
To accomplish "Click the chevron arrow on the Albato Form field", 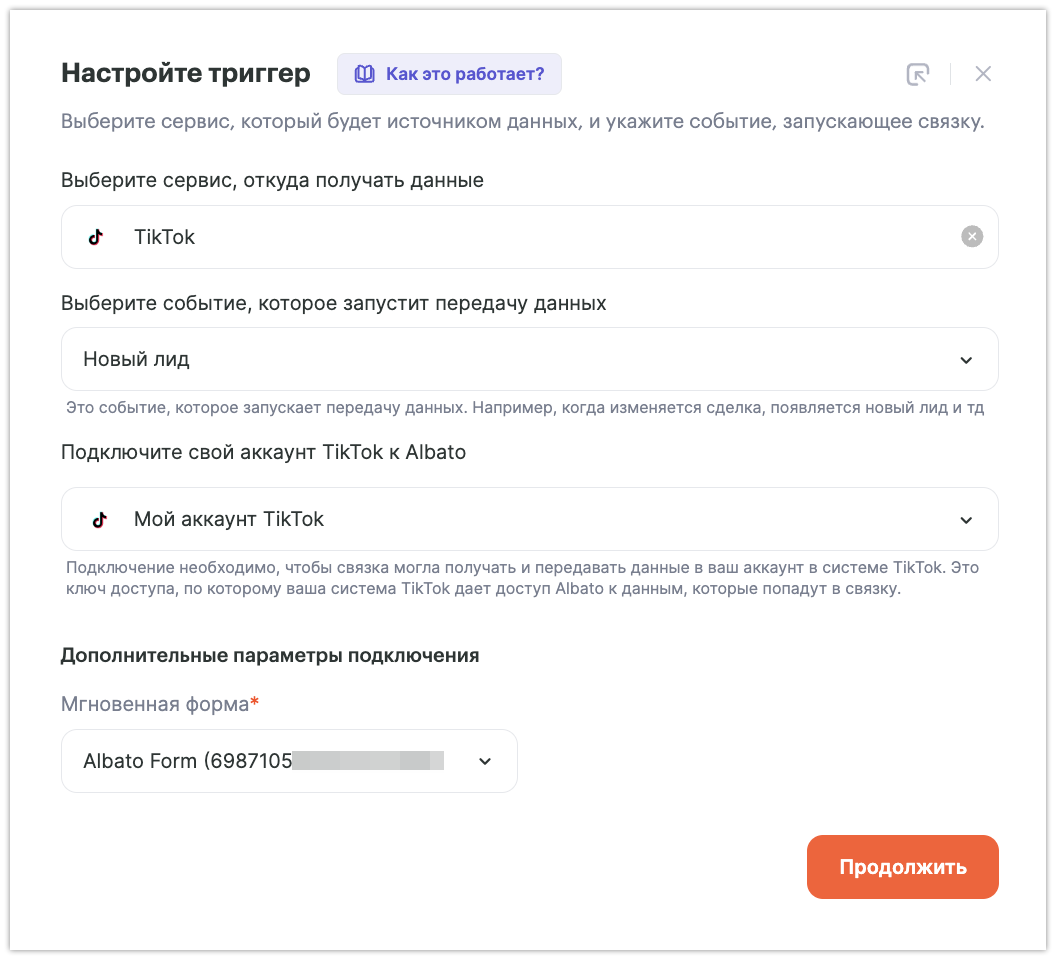I will click(485, 761).
